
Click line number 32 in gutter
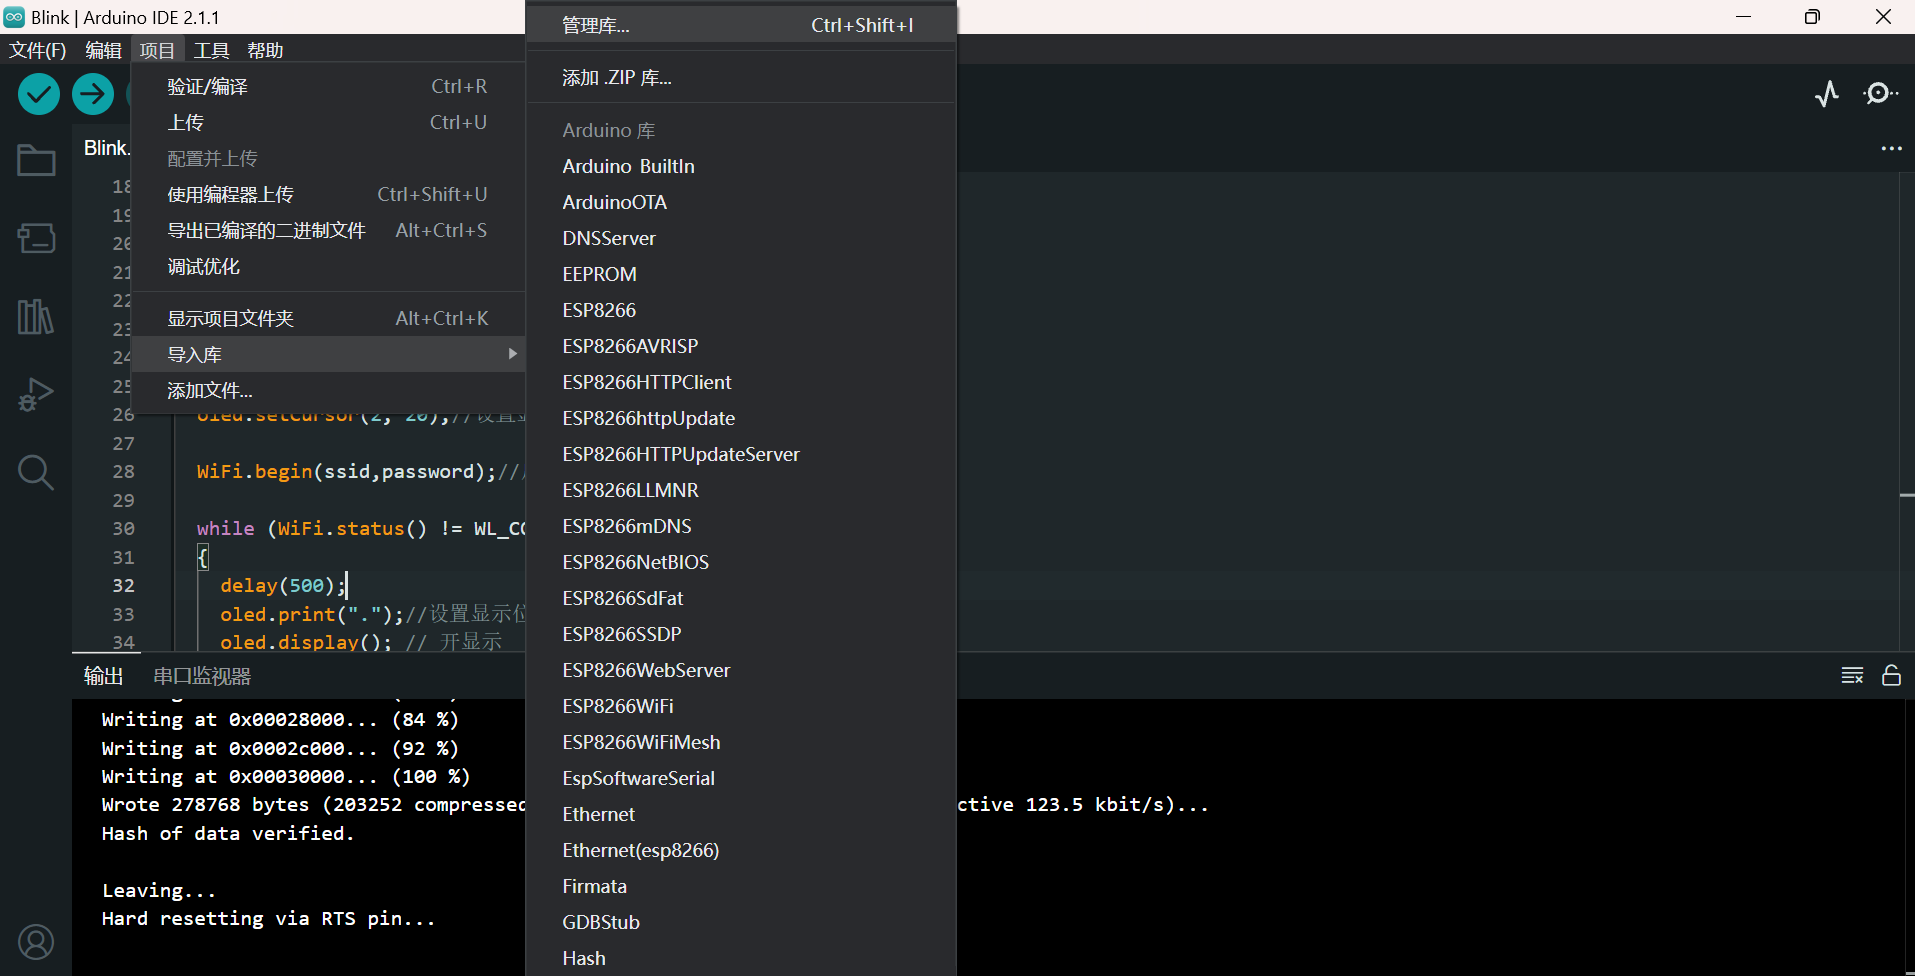123,586
